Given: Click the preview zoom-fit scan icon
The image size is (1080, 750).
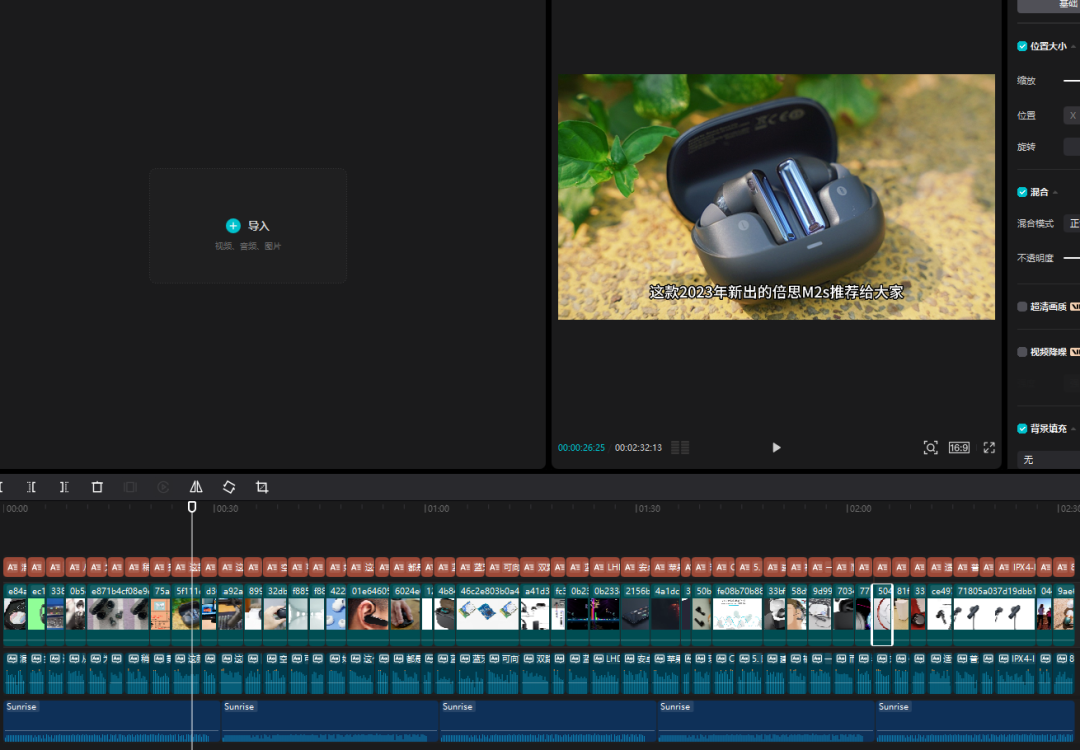Looking at the screenshot, I should tap(931, 448).
